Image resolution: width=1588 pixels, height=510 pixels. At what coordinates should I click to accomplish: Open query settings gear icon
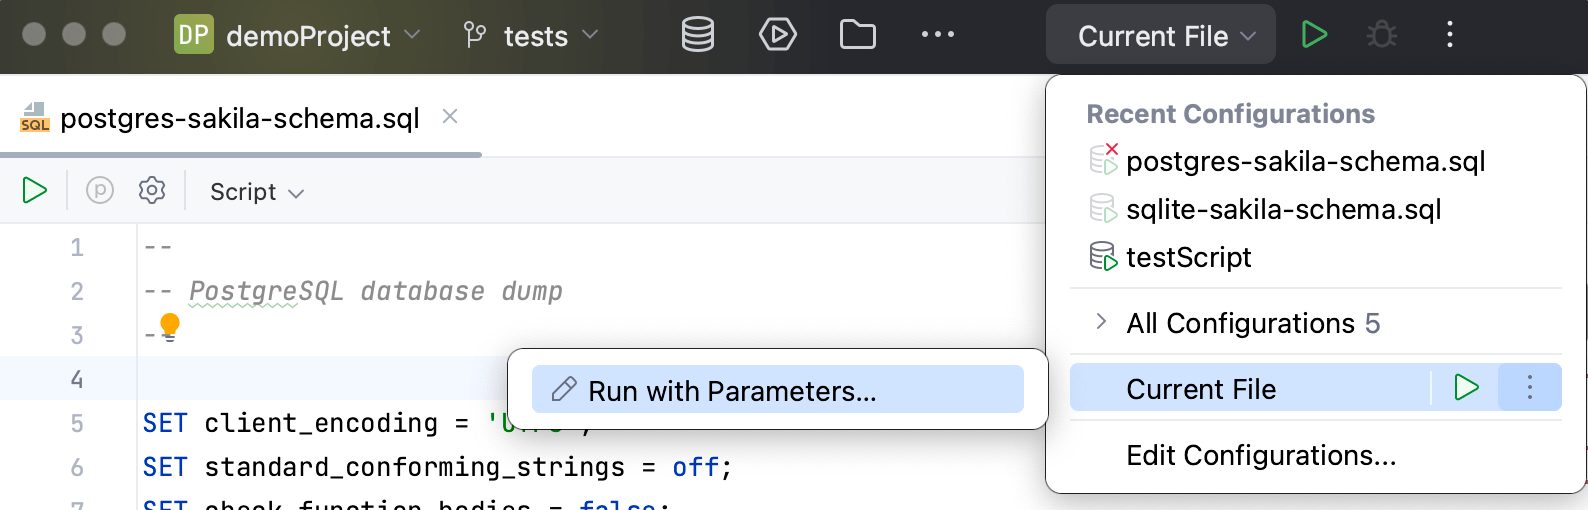[152, 190]
